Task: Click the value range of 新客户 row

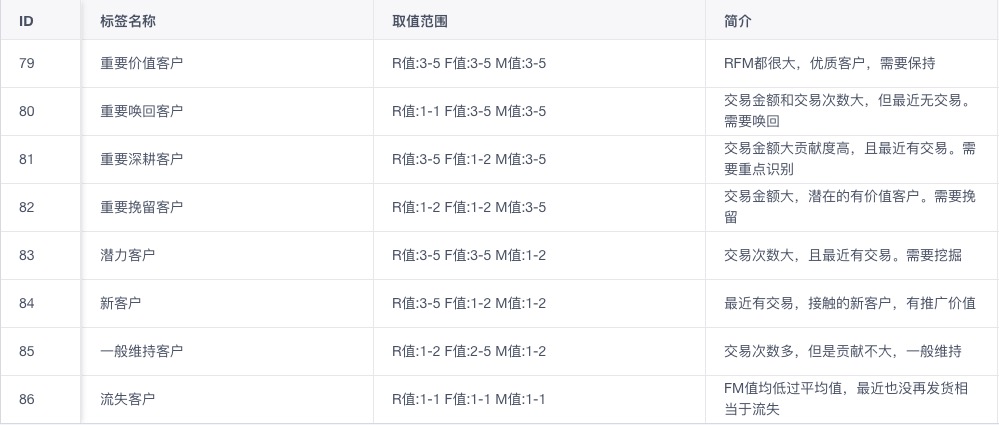Action: 469,303
